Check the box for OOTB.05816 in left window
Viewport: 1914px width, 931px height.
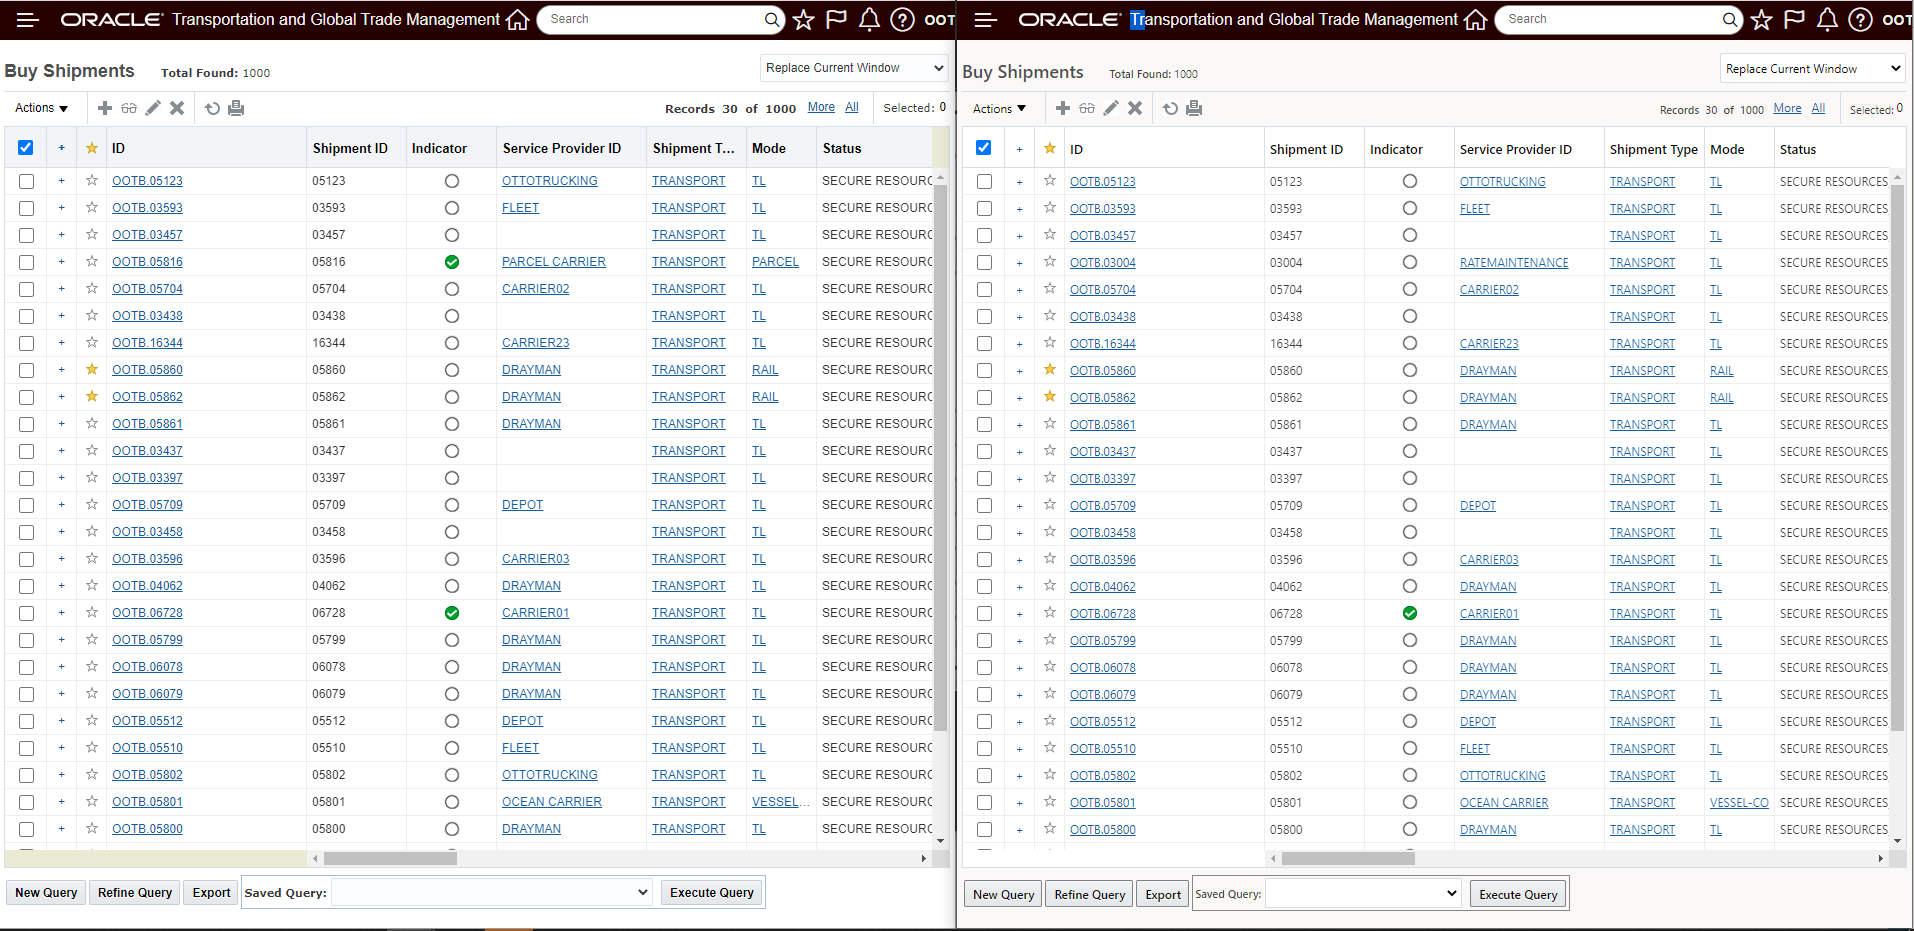click(x=26, y=262)
